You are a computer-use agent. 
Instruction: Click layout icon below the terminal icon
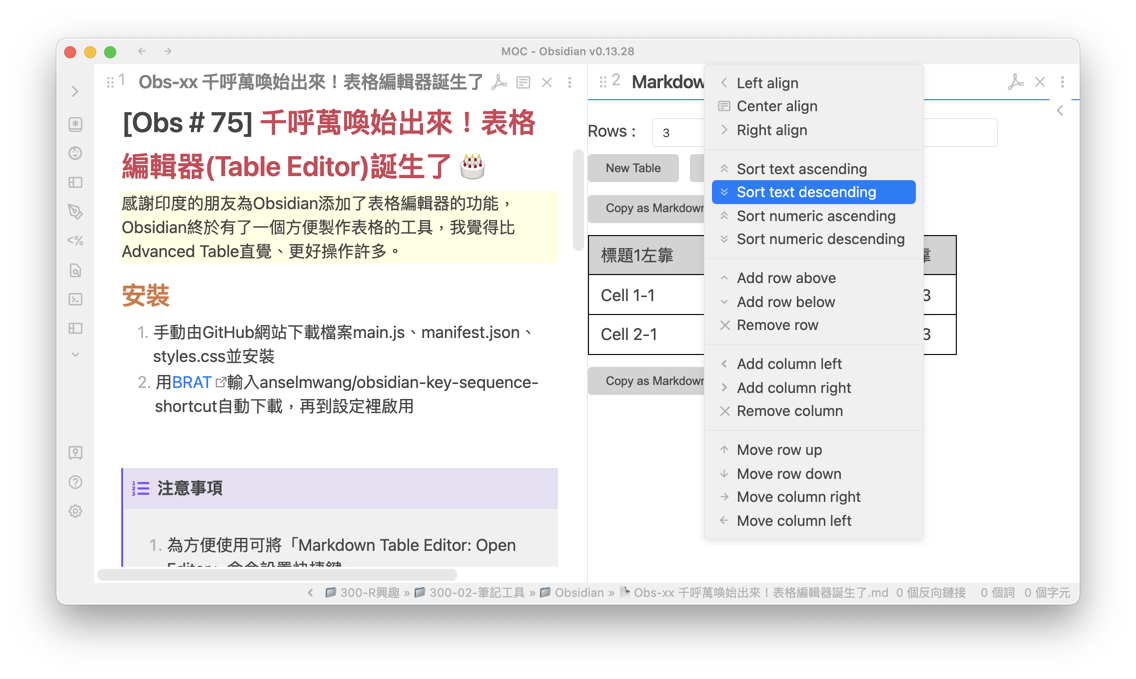pos(75,328)
